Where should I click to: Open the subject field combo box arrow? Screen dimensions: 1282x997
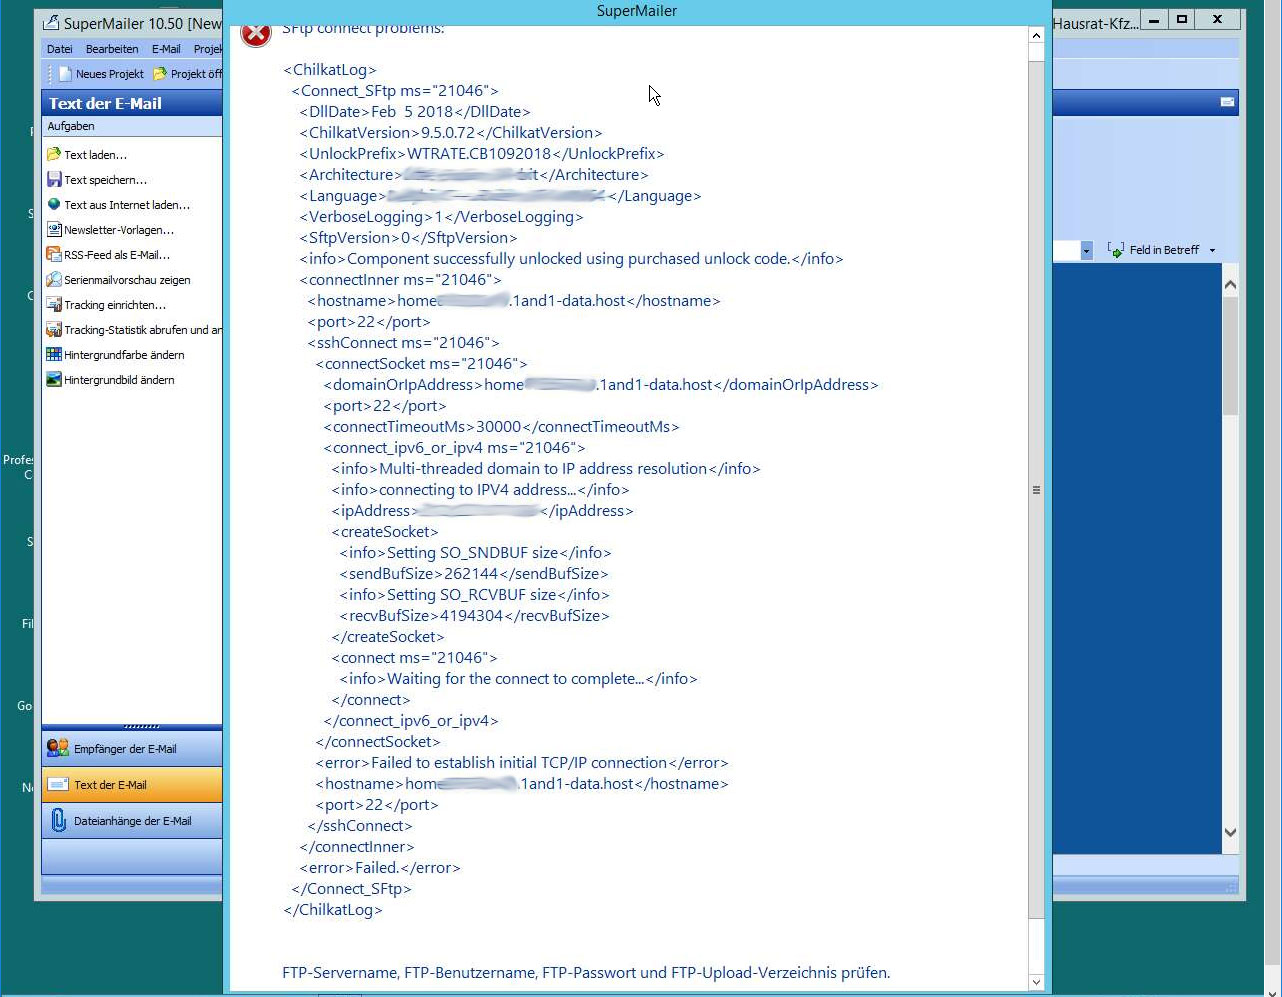click(x=1086, y=250)
